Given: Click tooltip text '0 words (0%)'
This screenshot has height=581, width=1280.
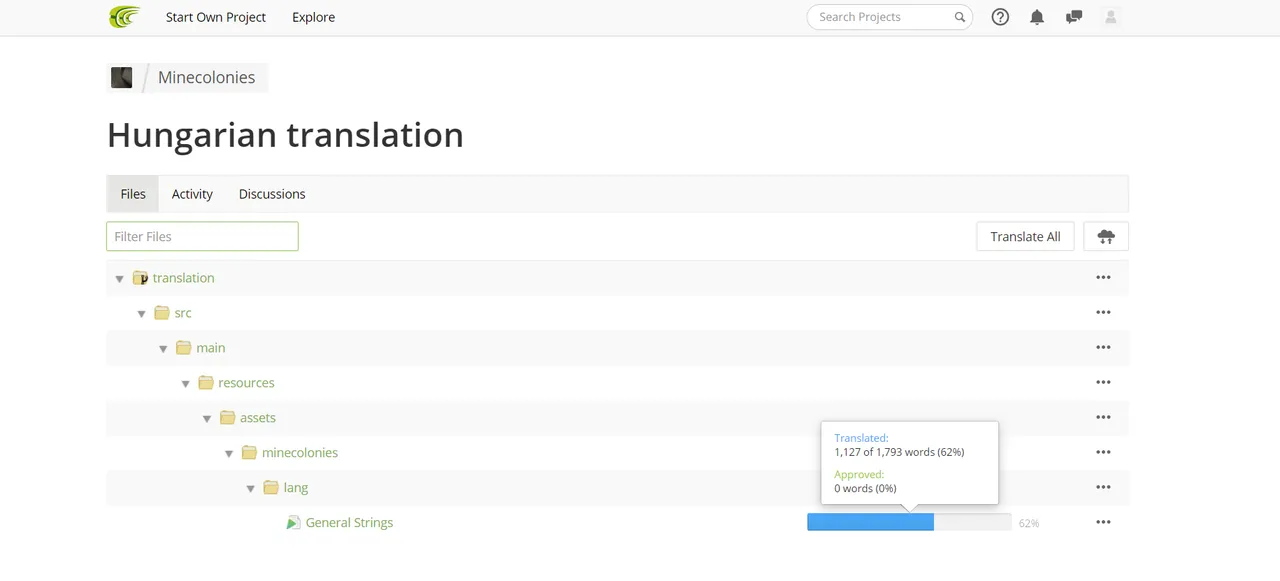Looking at the screenshot, I should click(x=865, y=488).
